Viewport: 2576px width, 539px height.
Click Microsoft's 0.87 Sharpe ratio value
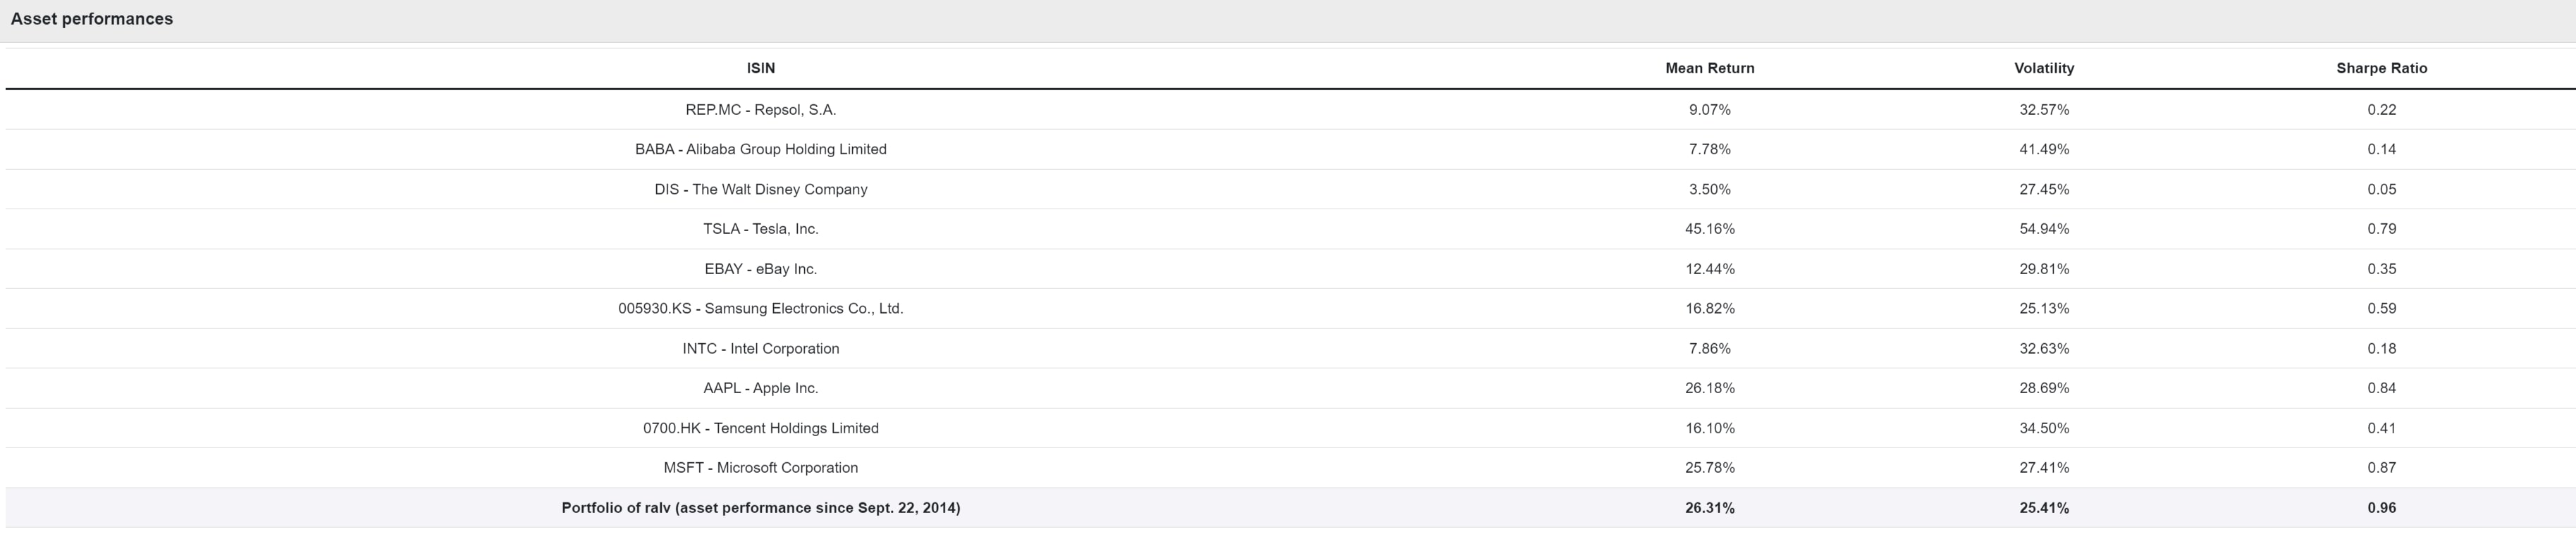click(2381, 468)
